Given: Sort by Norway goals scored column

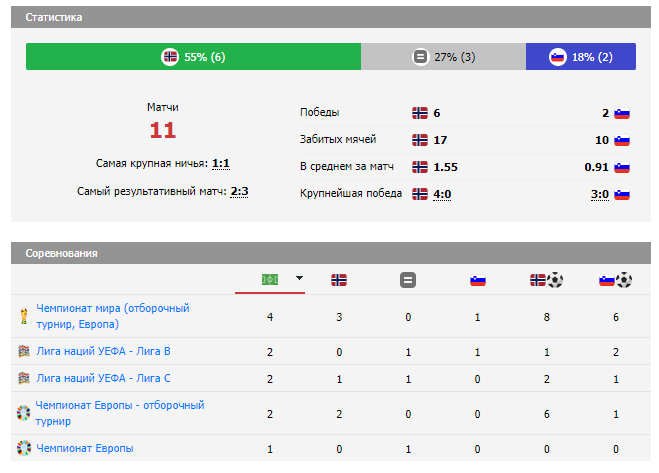Looking at the screenshot, I should click(546, 280).
